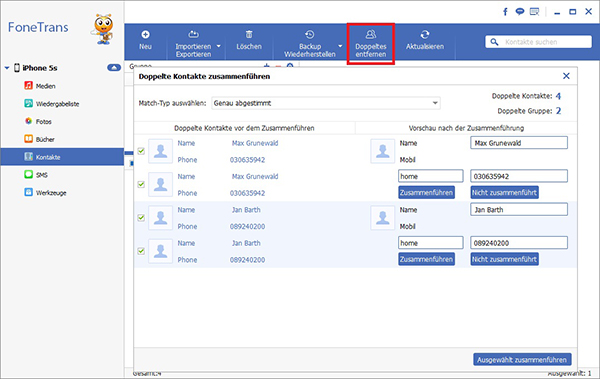The width and height of the screenshot is (600, 379).
Task: Edit the 089240200 phone preview field
Action: tap(519, 243)
